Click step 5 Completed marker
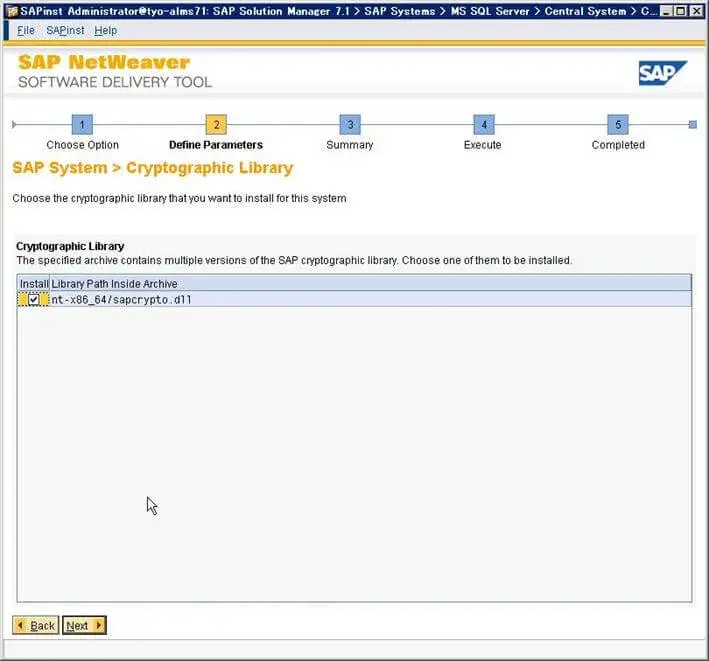The image size is (709, 661). pyautogui.click(x=618, y=124)
